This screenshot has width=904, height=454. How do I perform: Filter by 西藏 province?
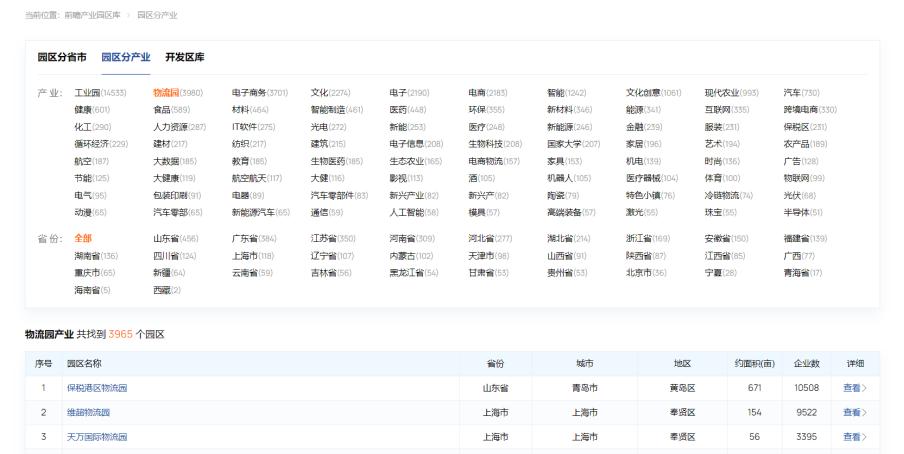point(167,290)
